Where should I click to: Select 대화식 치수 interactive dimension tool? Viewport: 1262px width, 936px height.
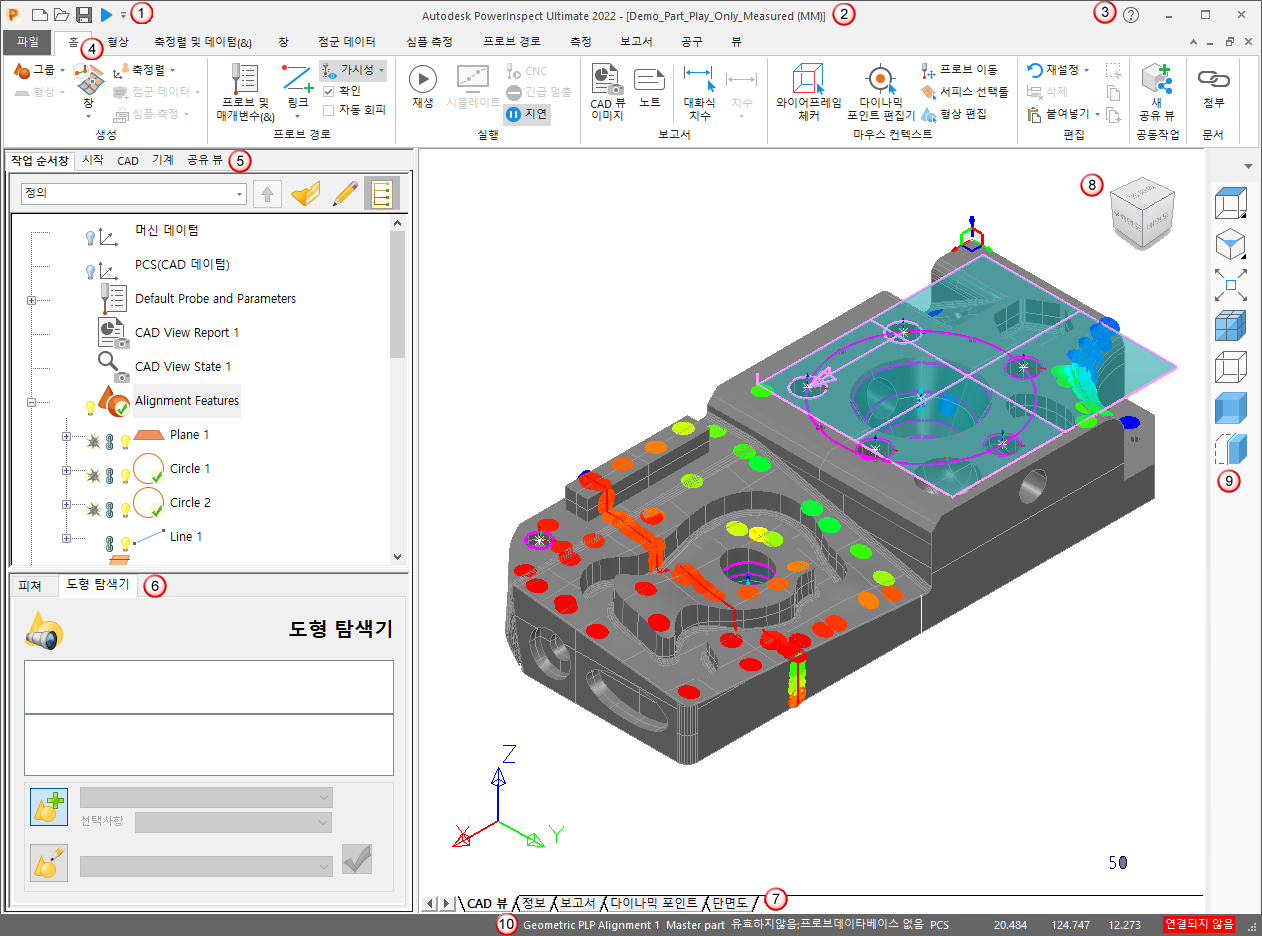699,93
